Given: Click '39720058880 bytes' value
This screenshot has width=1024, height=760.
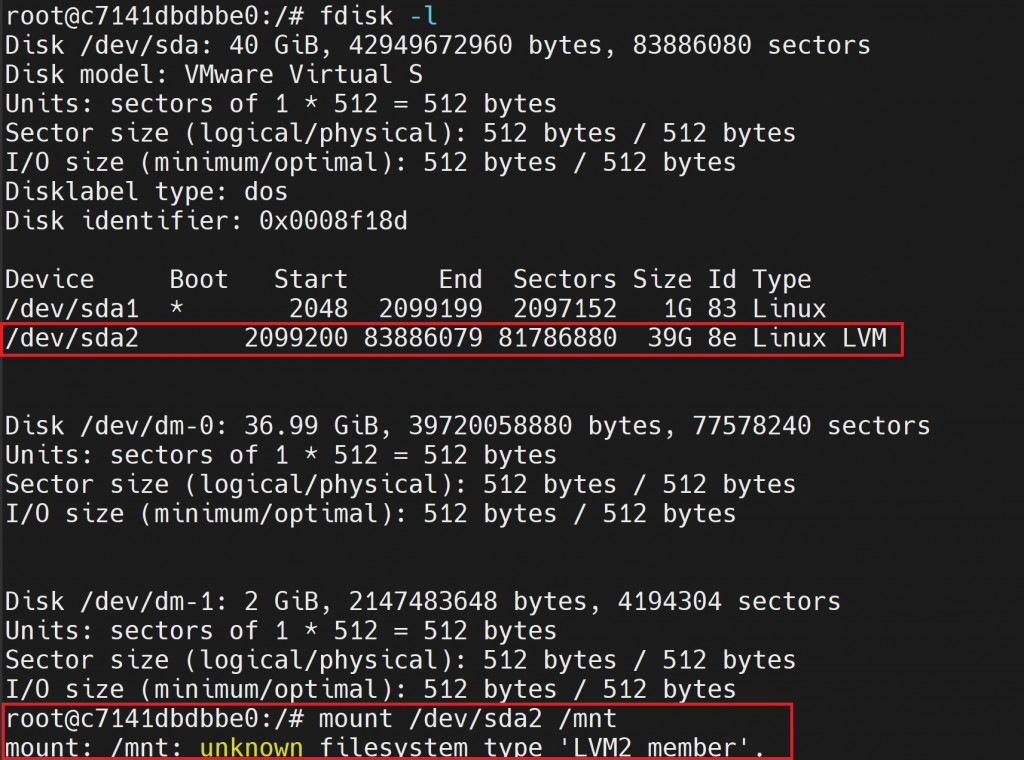Looking at the screenshot, I should point(535,426).
